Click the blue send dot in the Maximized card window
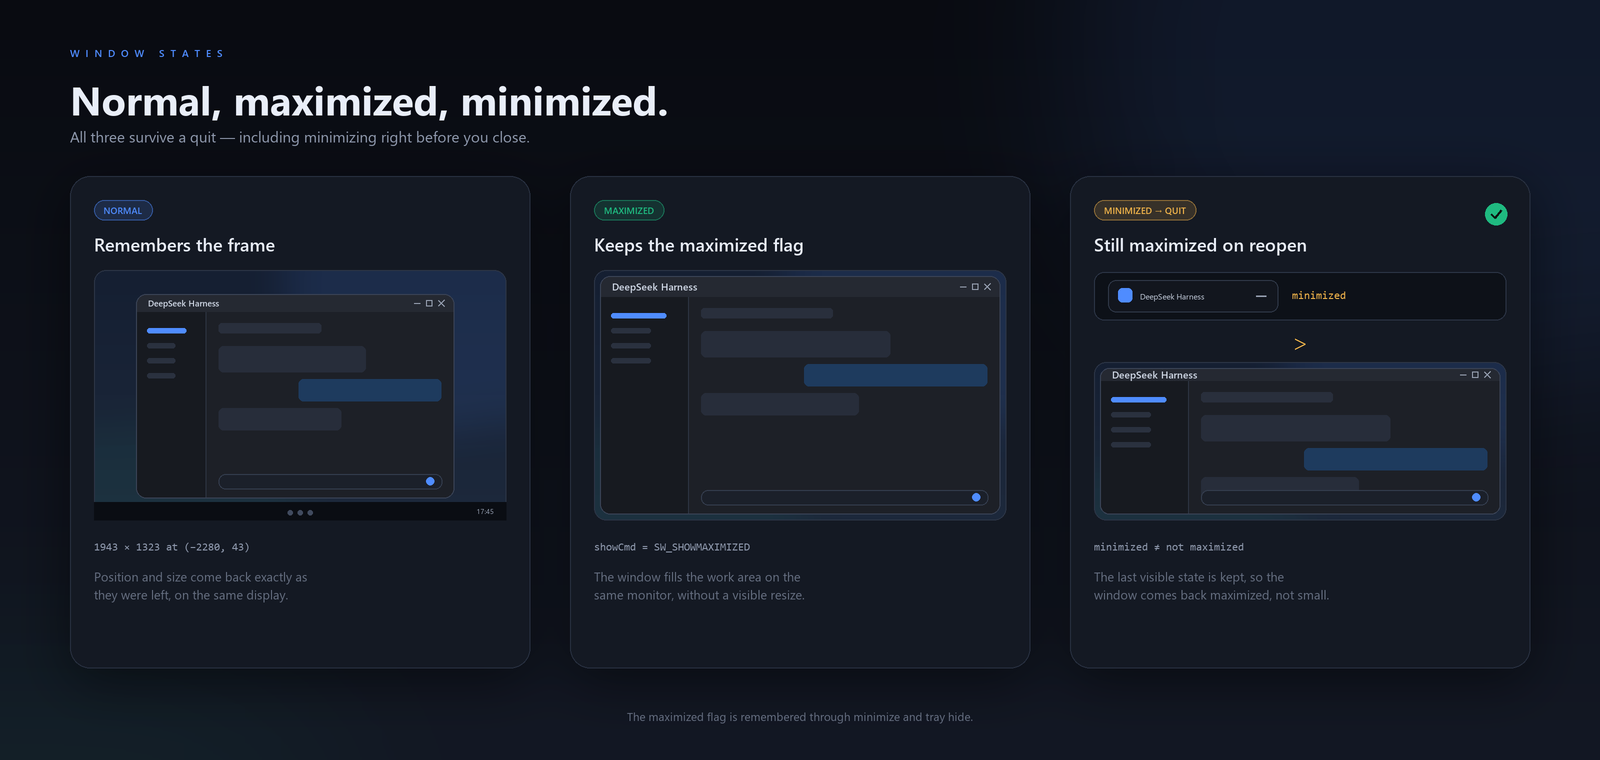1600x760 pixels. [976, 498]
